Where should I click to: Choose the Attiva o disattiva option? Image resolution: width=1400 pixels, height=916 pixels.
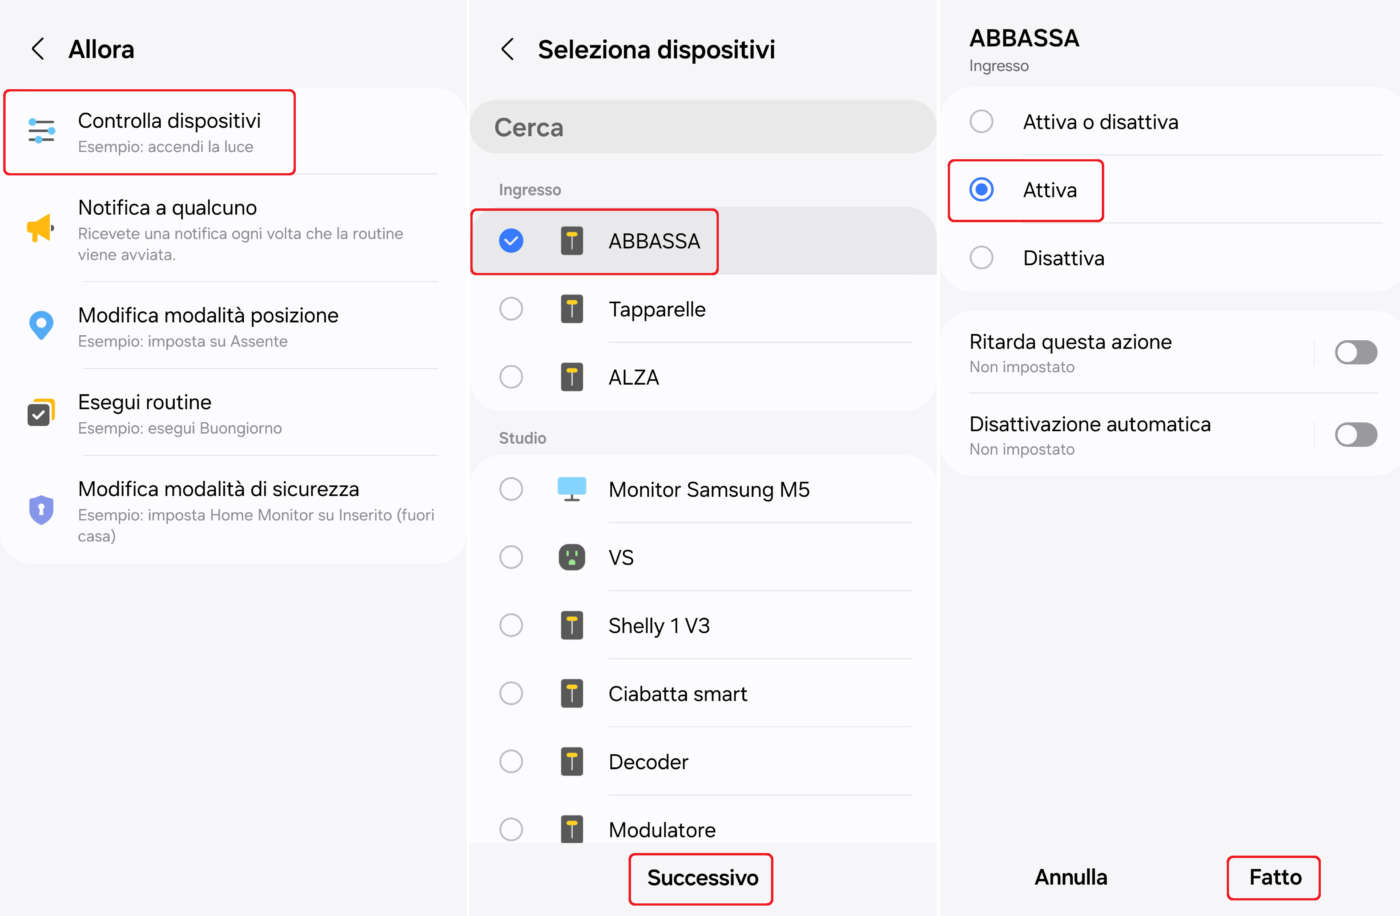(x=982, y=122)
